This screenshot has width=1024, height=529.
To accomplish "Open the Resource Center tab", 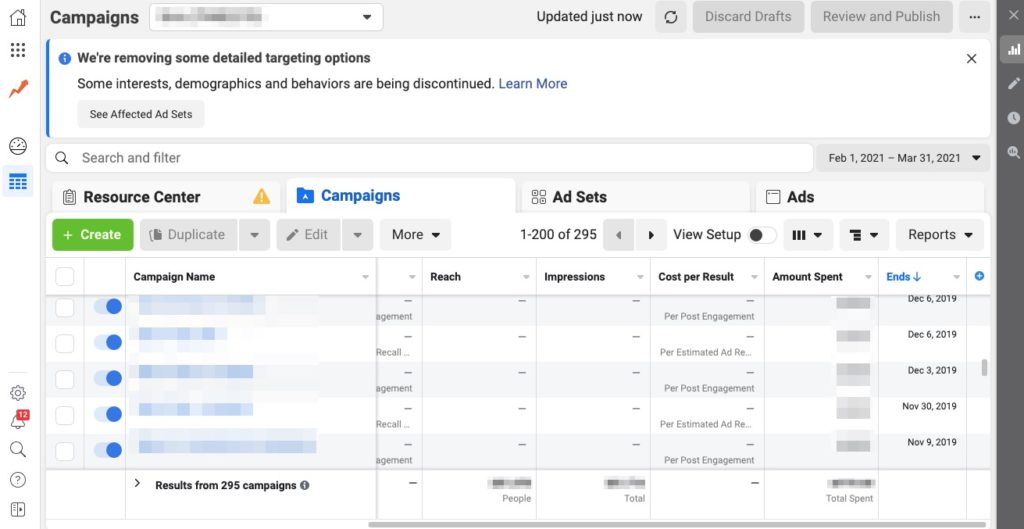I will click(142, 197).
